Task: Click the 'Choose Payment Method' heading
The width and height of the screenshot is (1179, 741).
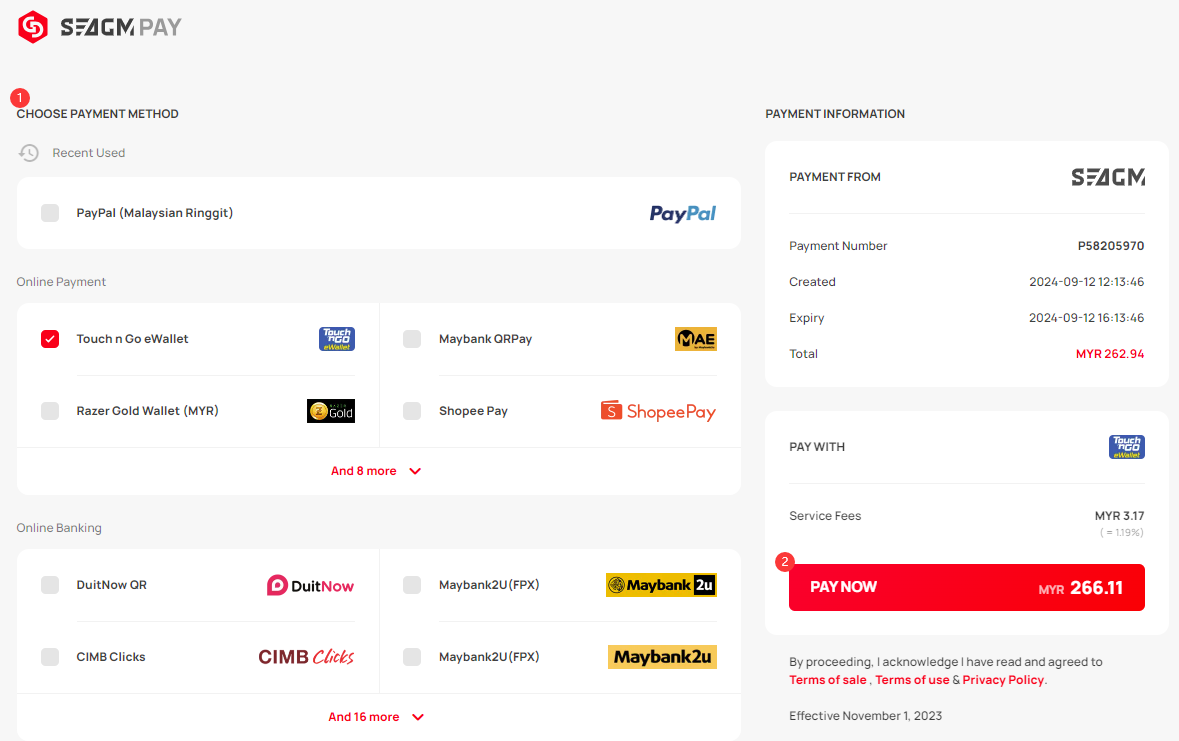Action: 98,114
